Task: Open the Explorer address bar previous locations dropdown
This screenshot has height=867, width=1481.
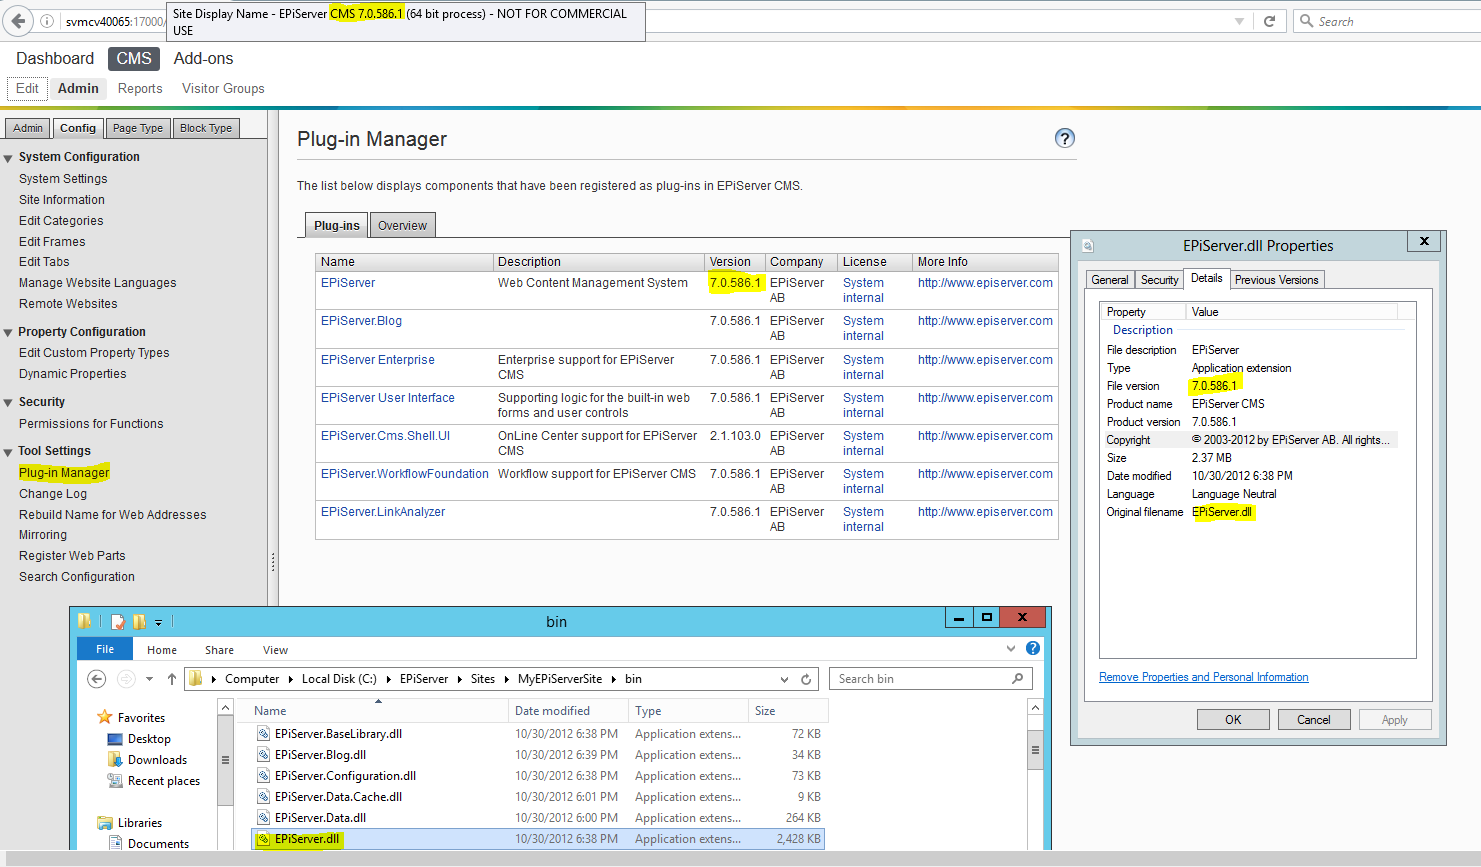Action: point(785,679)
